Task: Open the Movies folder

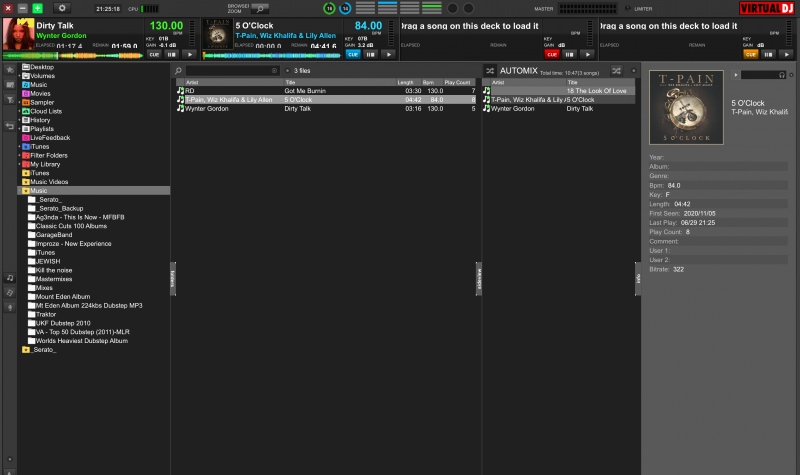Action: pyautogui.click(x=36, y=93)
